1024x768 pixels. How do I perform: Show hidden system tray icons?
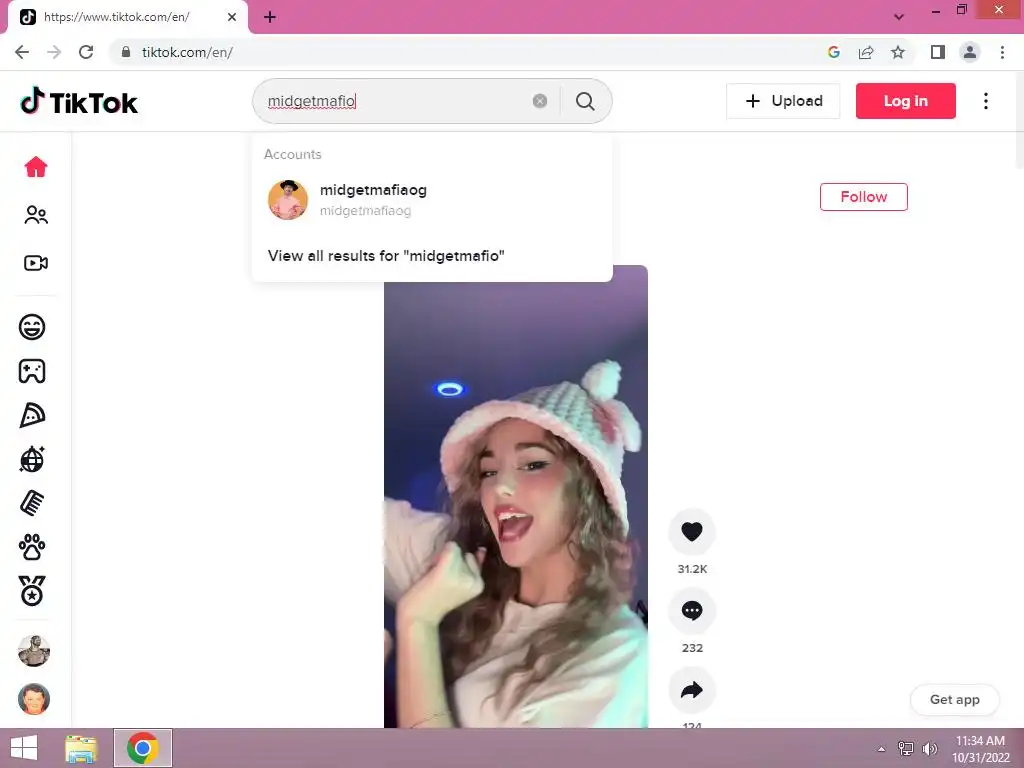click(881, 749)
